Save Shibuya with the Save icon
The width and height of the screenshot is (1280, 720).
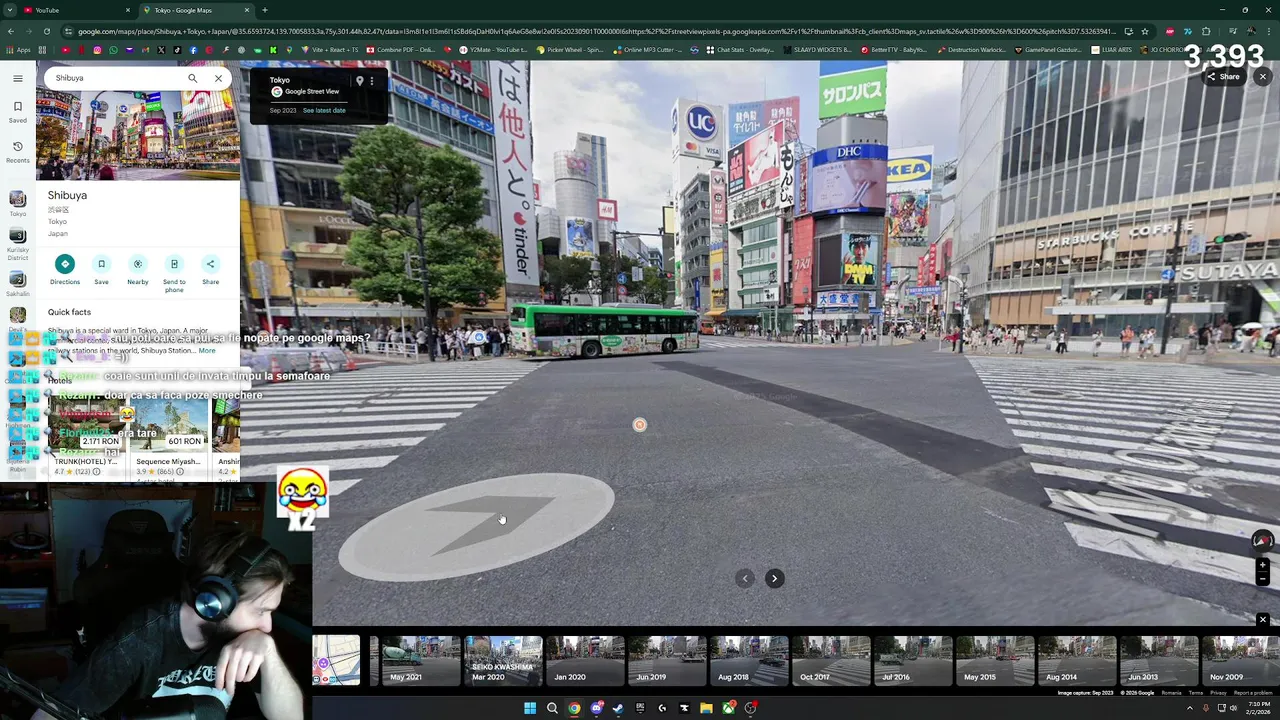point(101,264)
